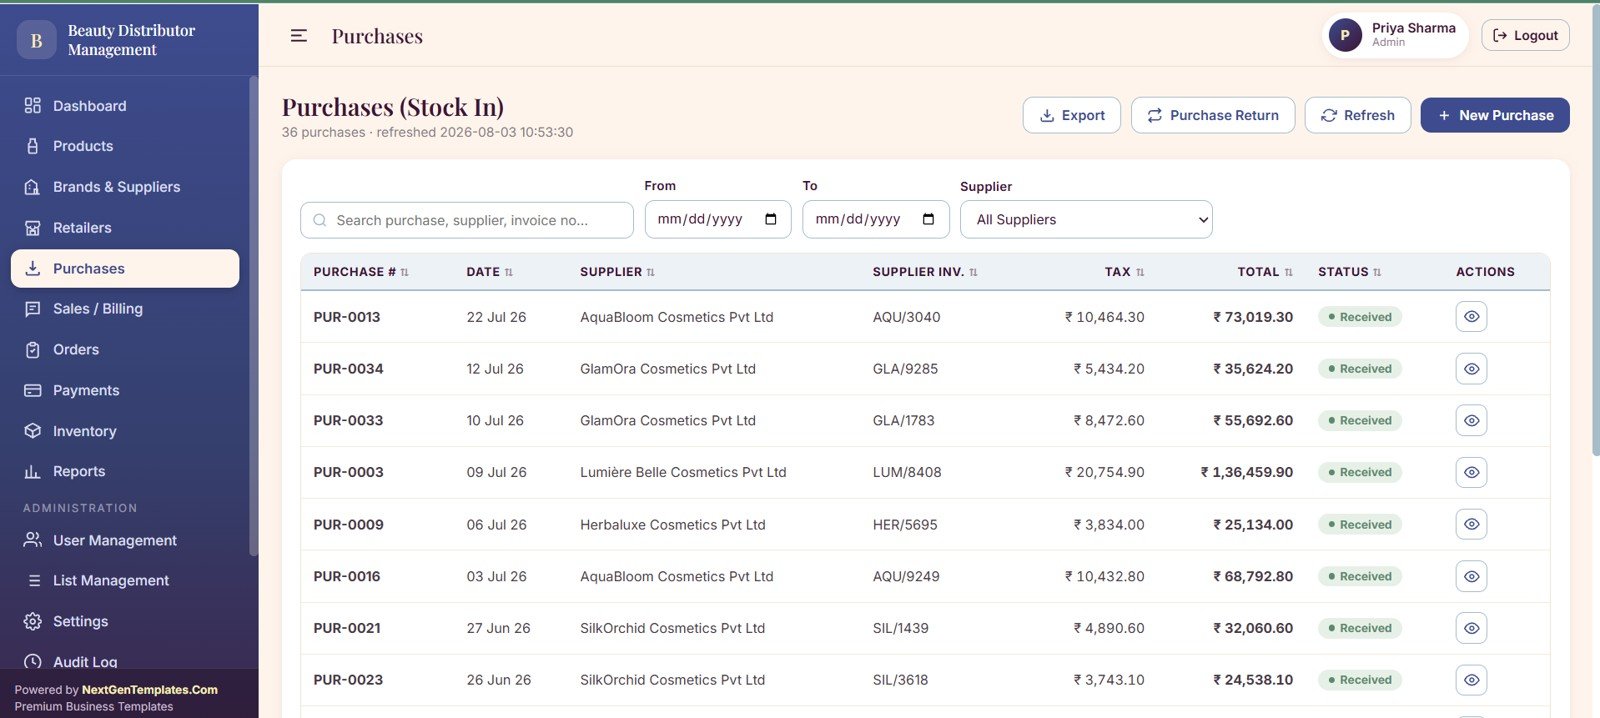The height and width of the screenshot is (718, 1600).
Task: Open Payments section
Action: click(125, 391)
